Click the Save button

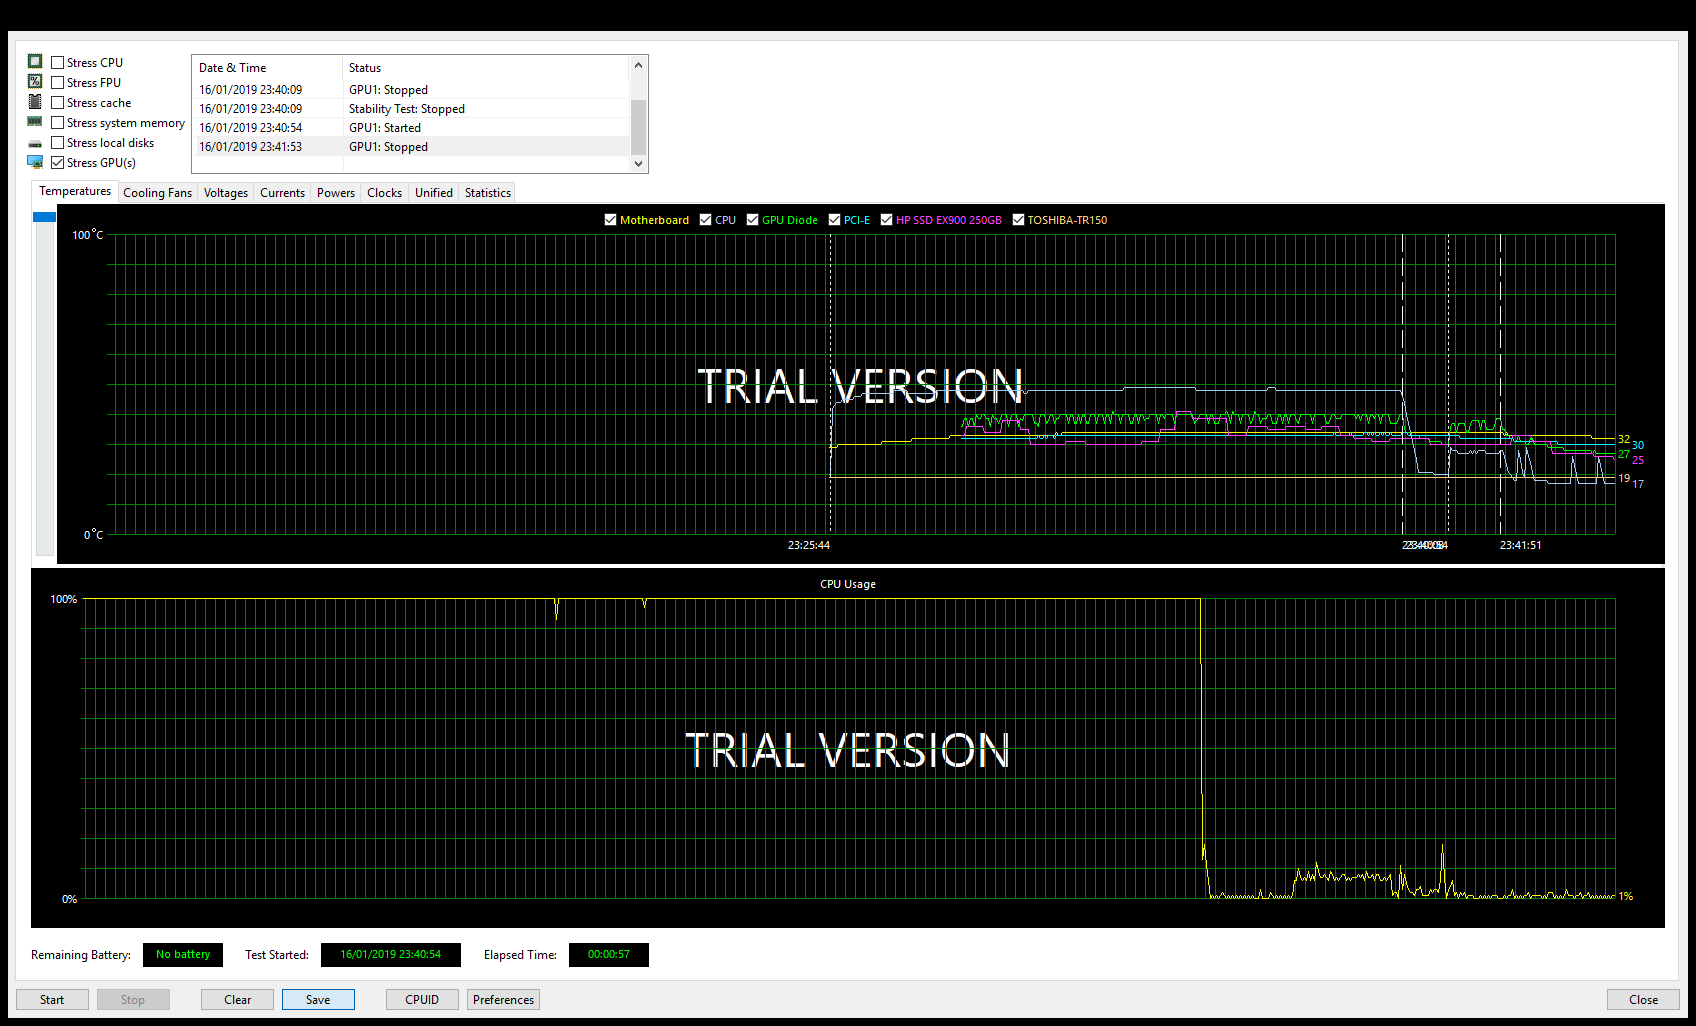click(x=318, y=1000)
